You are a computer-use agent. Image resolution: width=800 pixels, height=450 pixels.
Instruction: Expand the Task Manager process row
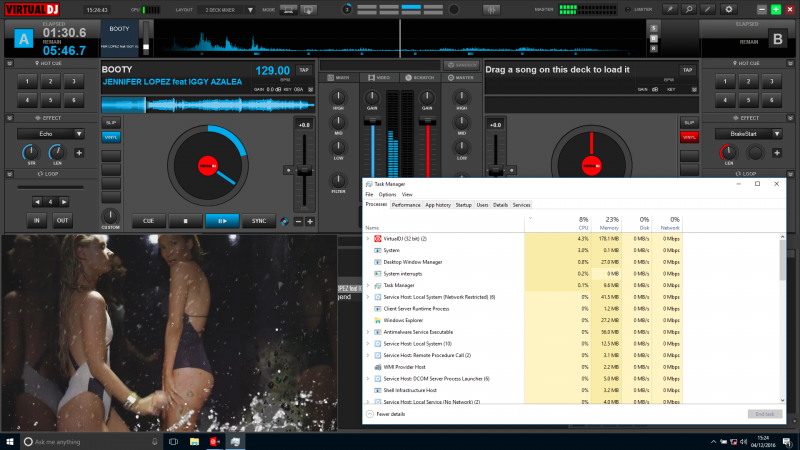[368, 285]
